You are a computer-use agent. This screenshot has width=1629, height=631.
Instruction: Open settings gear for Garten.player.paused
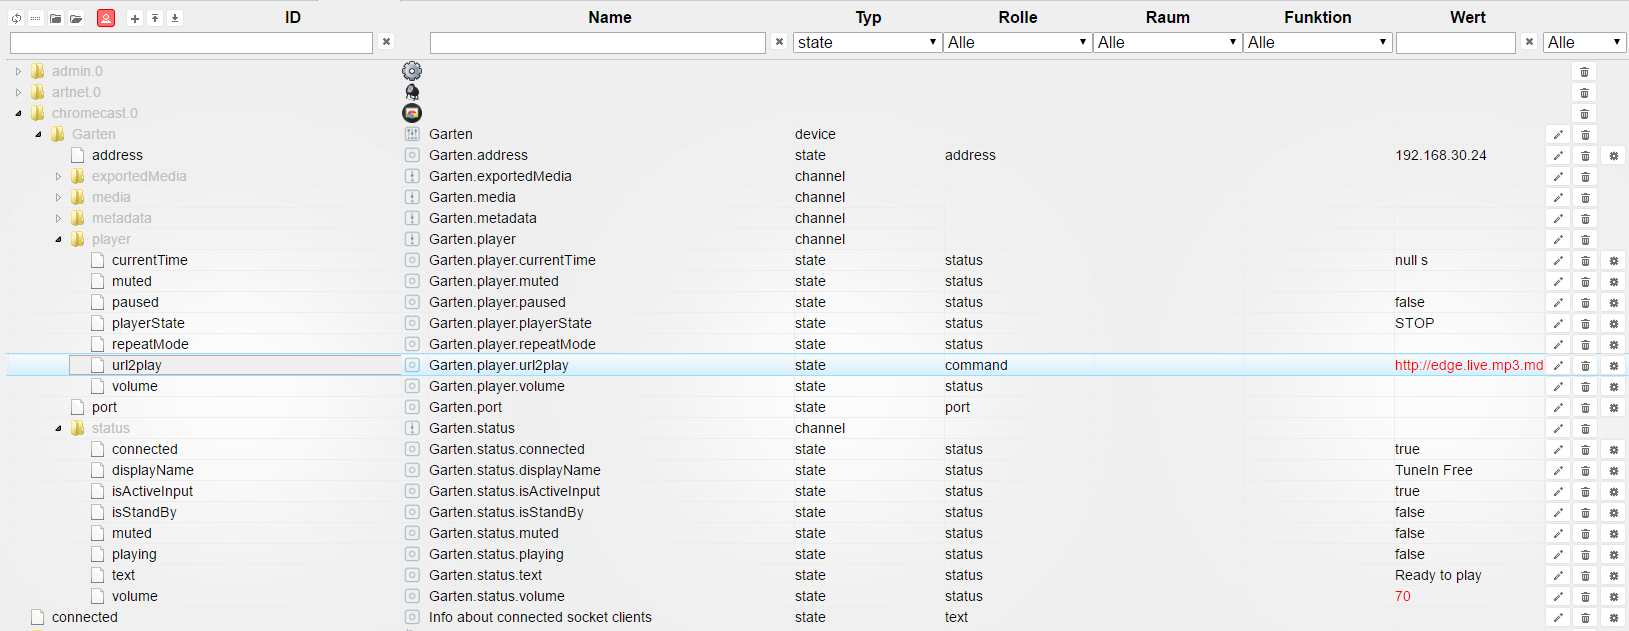coord(1613,303)
